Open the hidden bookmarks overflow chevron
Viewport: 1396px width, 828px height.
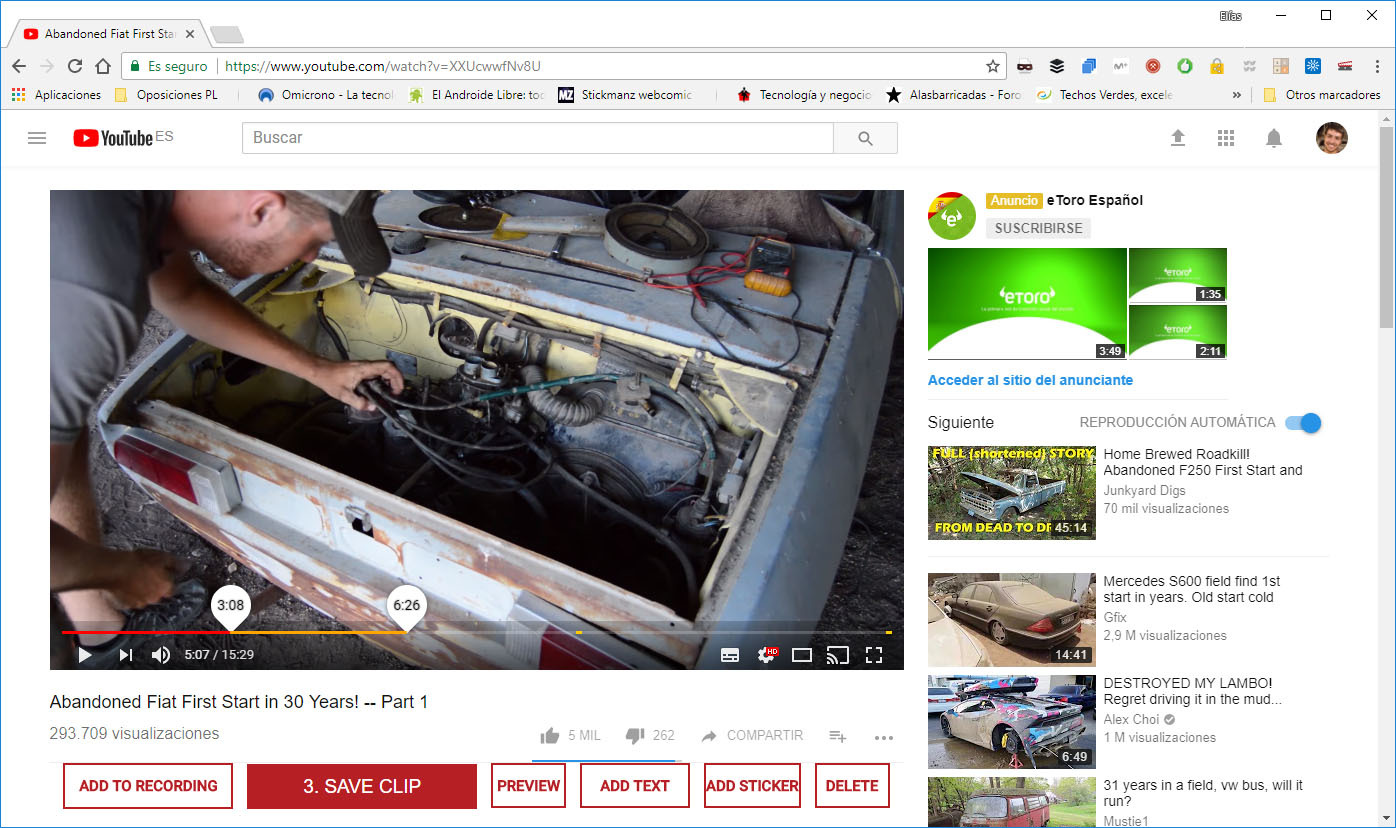point(1237,95)
